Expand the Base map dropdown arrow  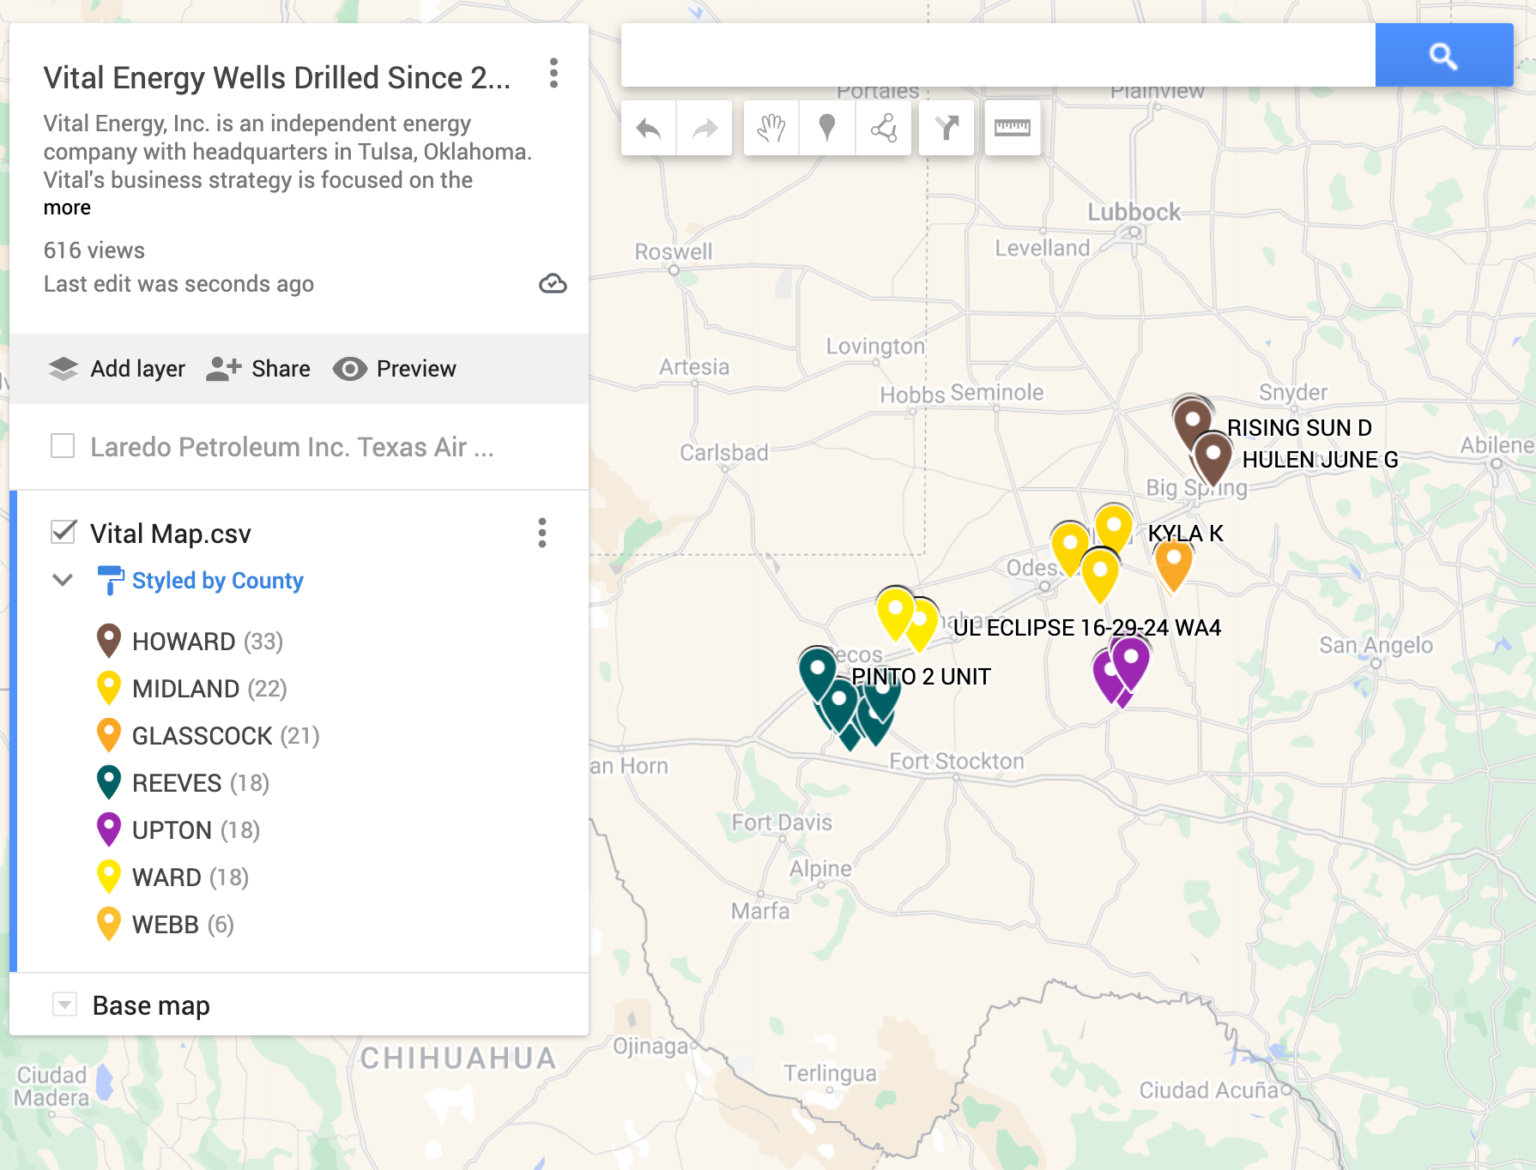64,1004
